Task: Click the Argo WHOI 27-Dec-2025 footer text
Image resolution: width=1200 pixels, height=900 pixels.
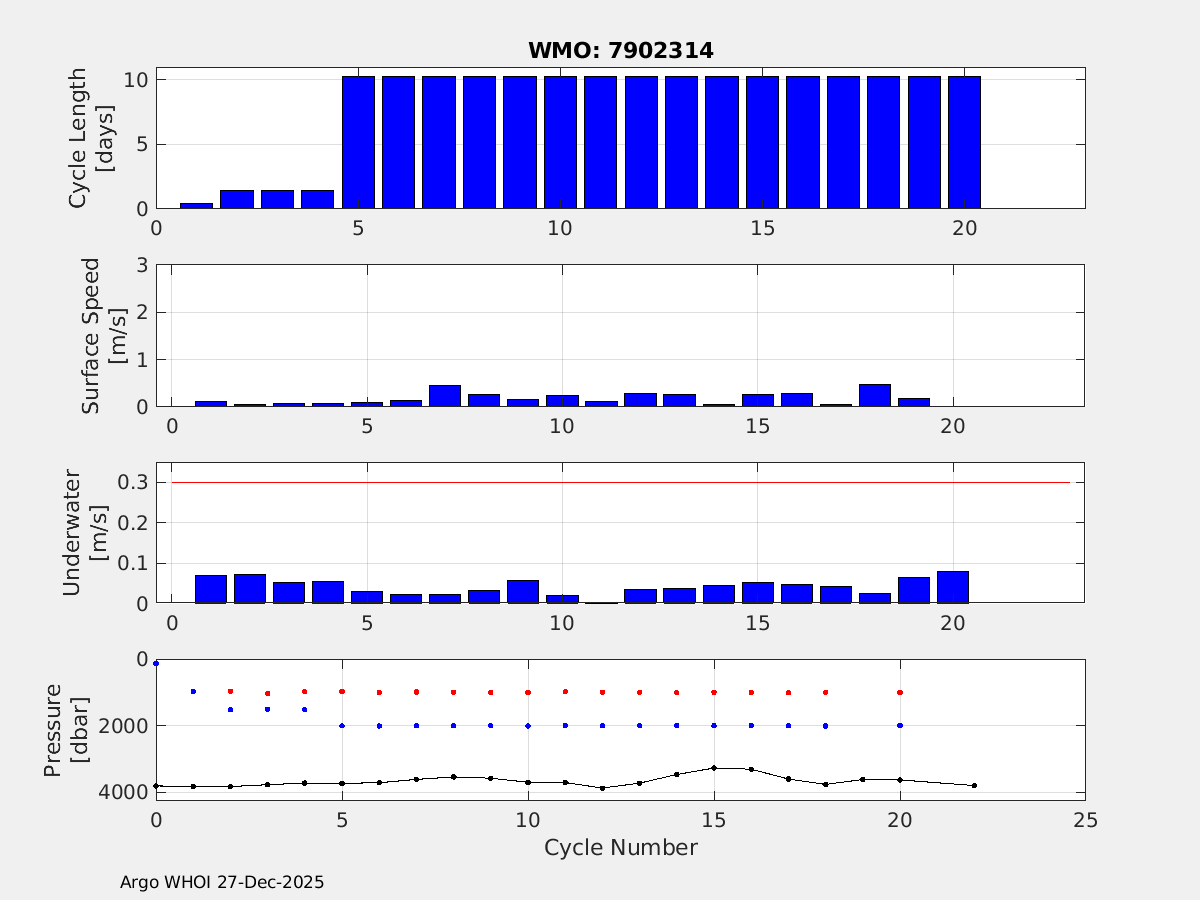Action: click(x=222, y=882)
